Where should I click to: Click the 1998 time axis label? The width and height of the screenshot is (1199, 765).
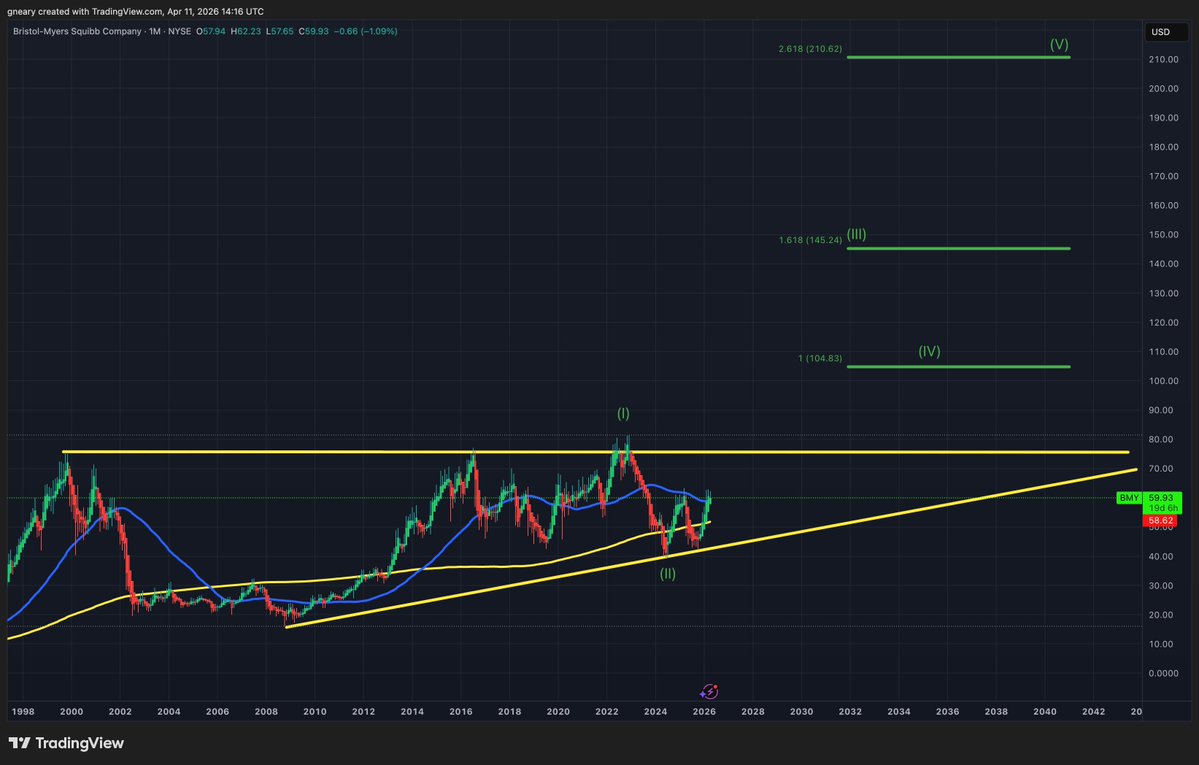pyautogui.click(x=23, y=711)
